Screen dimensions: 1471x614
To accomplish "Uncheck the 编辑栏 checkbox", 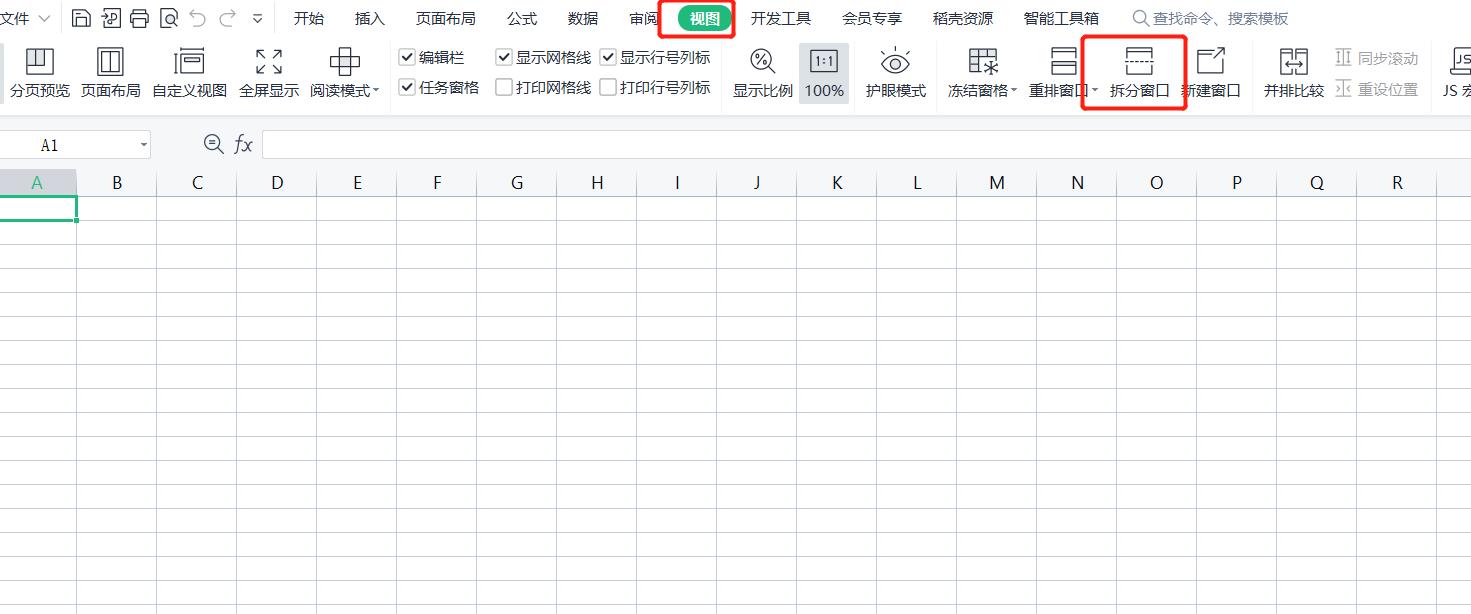I will [x=406, y=57].
